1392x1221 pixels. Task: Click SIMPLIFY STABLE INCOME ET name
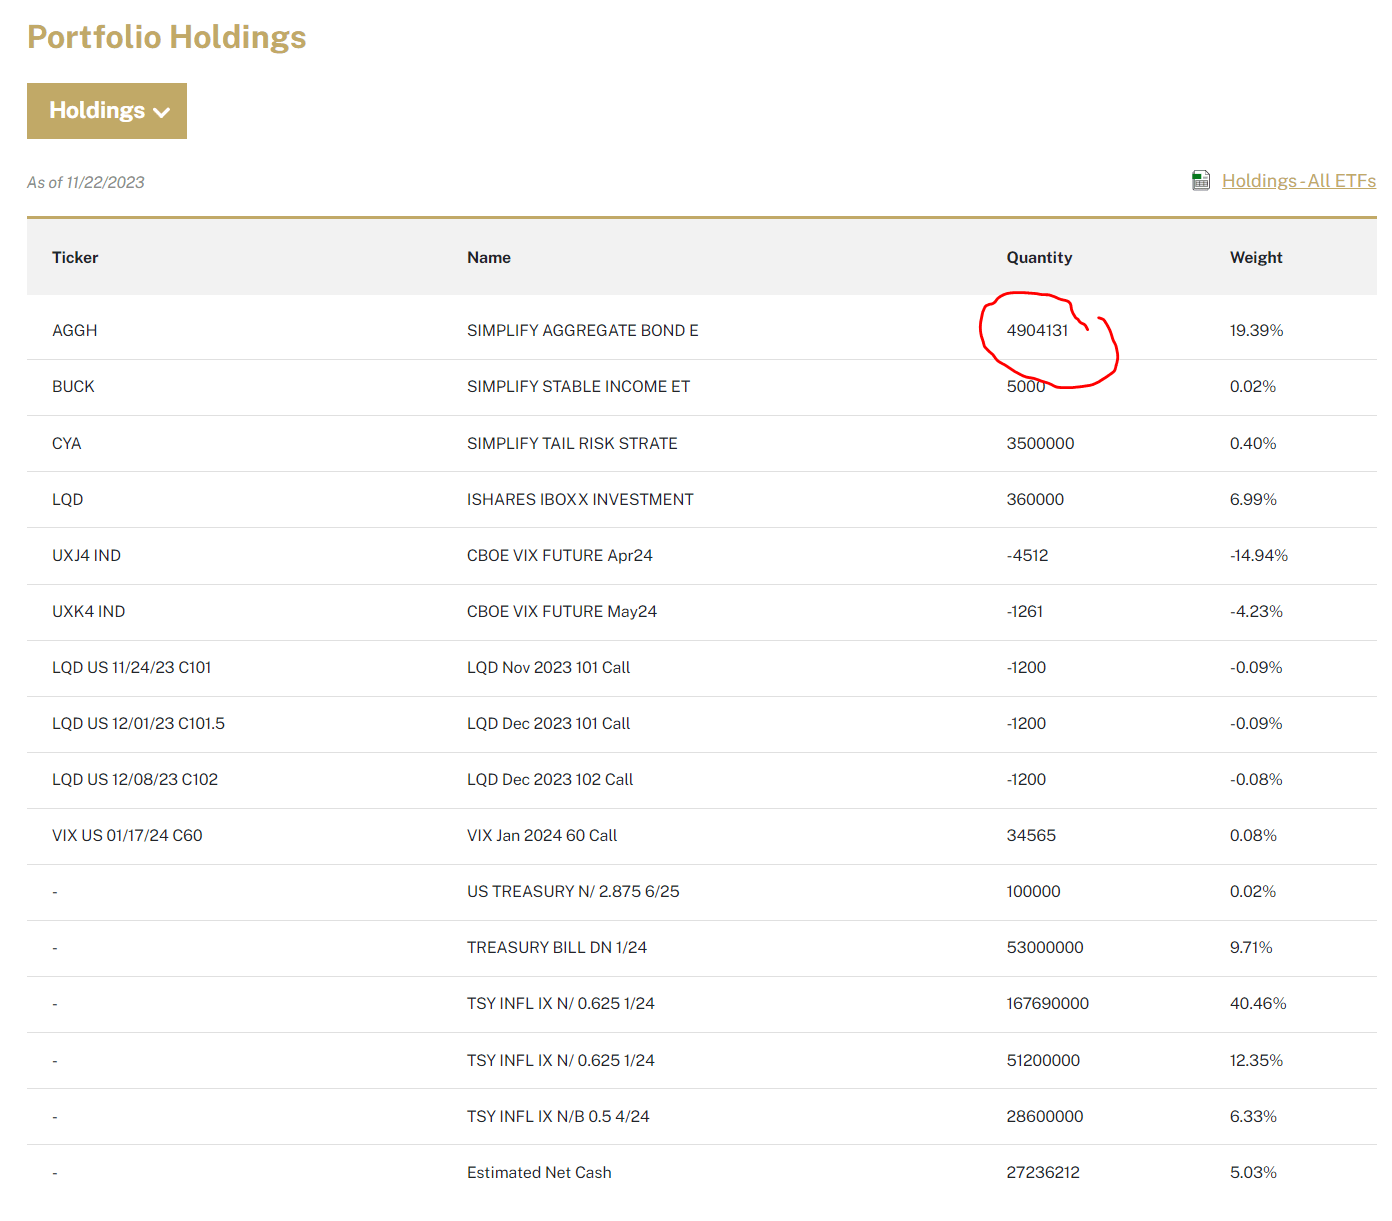pos(579,386)
